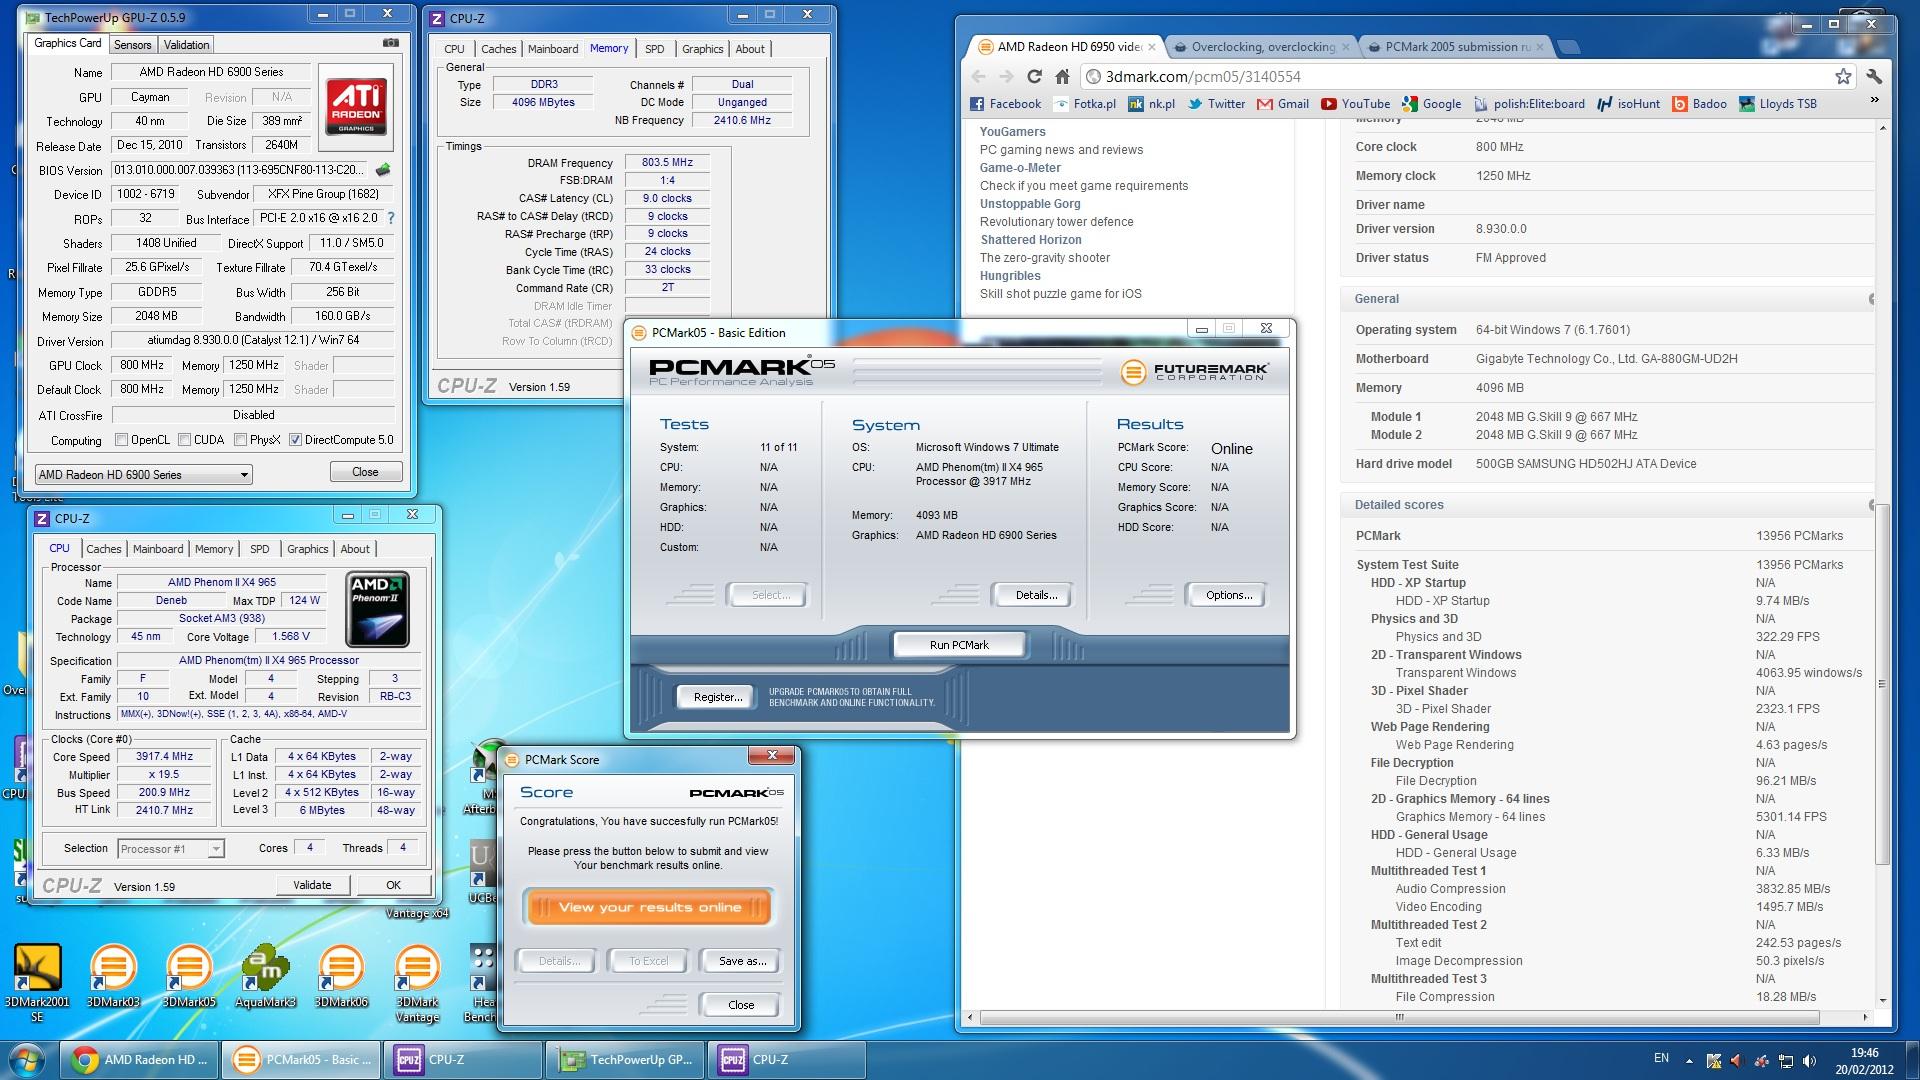Switch to Validation tab in GPU-Z
Image resolution: width=1920 pixels, height=1080 pixels.
pos(187,44)
